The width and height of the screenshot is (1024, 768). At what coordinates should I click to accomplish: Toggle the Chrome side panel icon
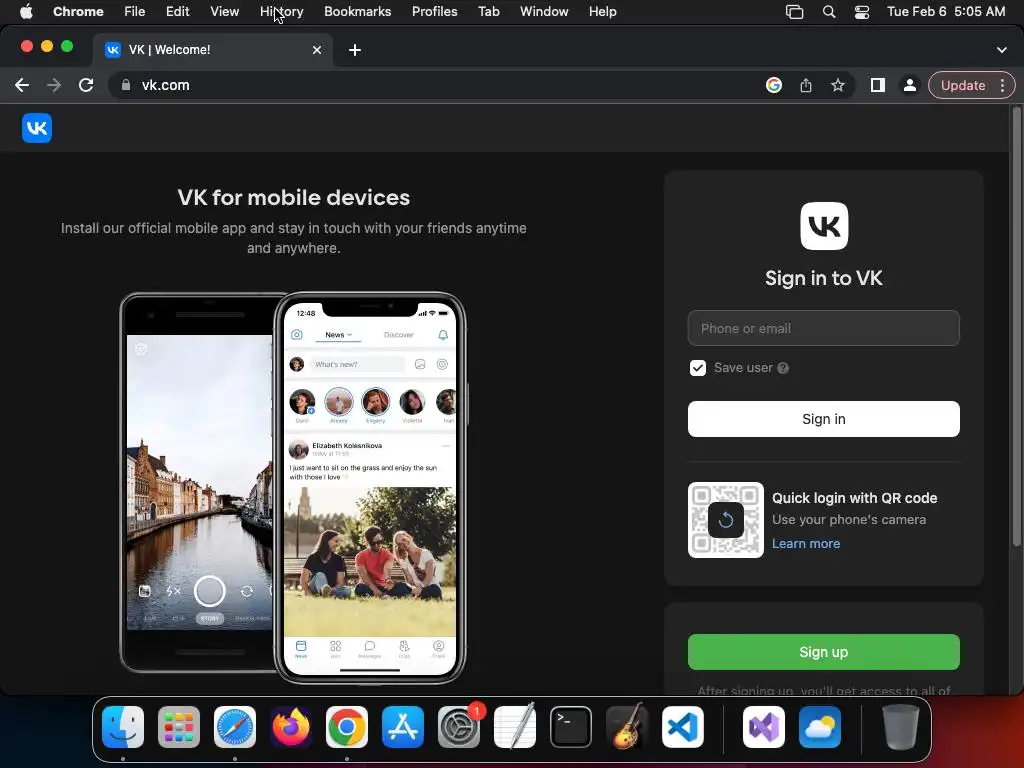point(878,86)
